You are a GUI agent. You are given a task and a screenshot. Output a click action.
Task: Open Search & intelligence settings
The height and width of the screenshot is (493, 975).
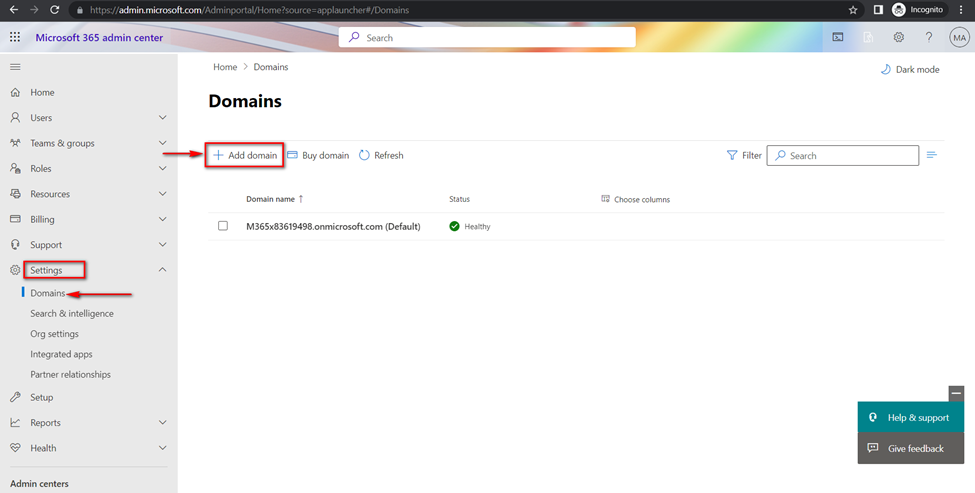(x=72, y=314)
